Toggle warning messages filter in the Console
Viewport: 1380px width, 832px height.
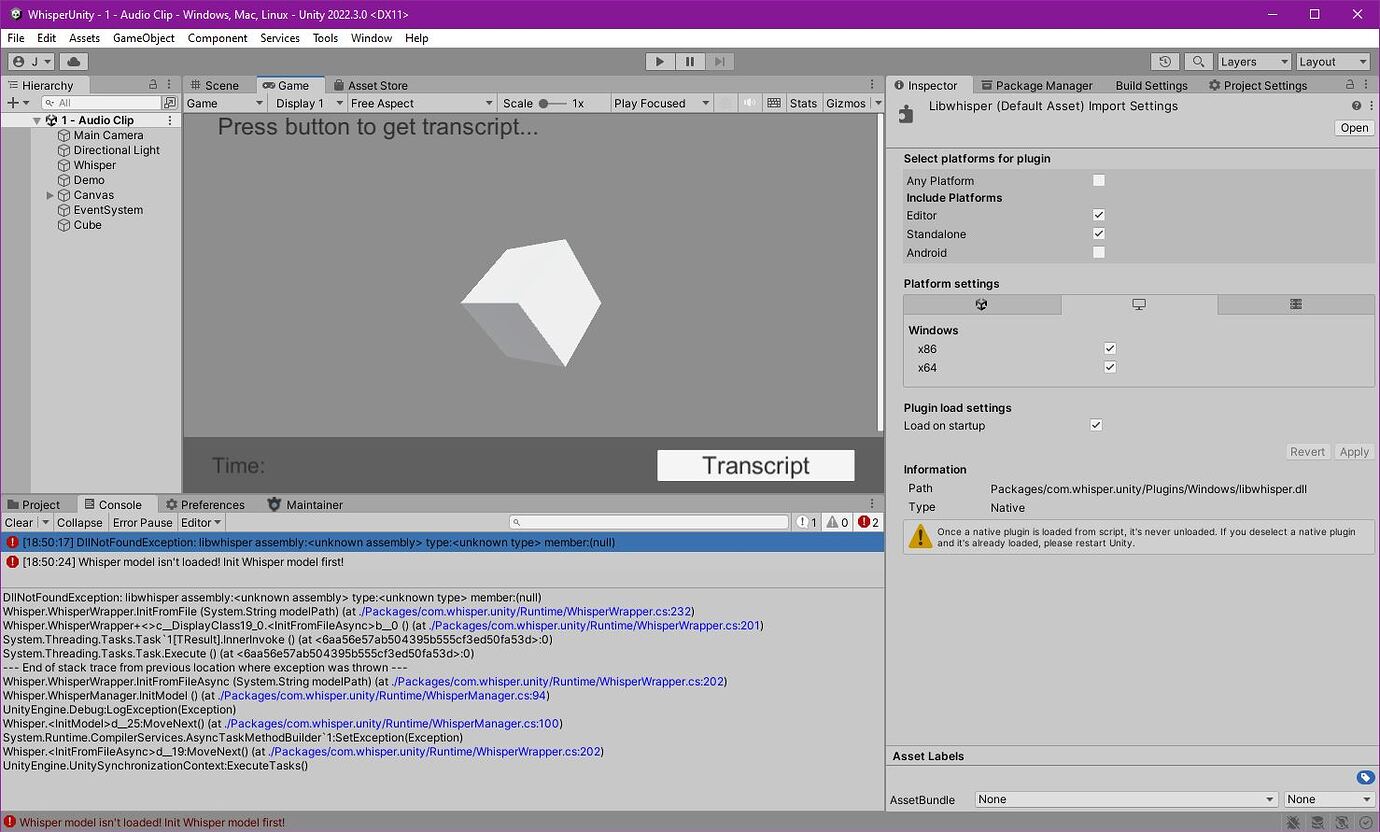pos(835,521)
